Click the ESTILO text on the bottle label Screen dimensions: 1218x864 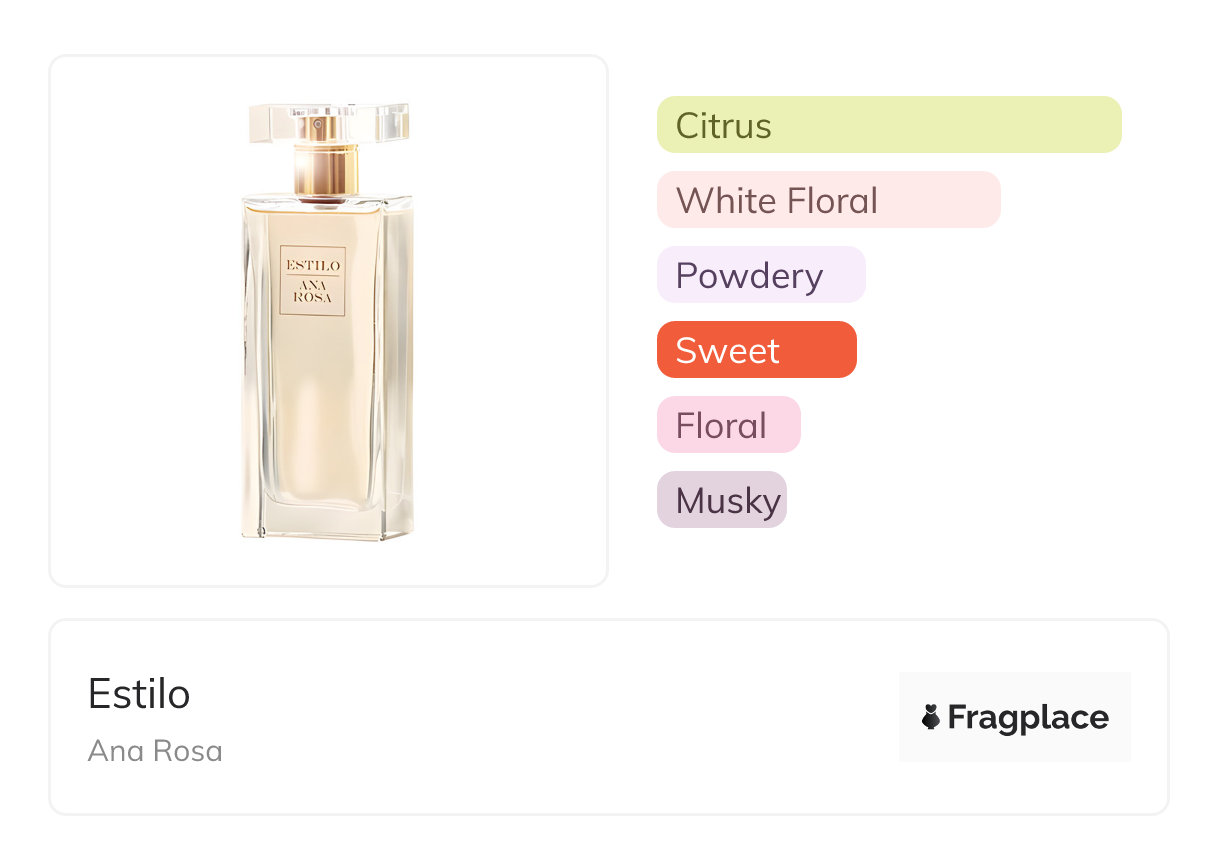click(x=313, y=265)
